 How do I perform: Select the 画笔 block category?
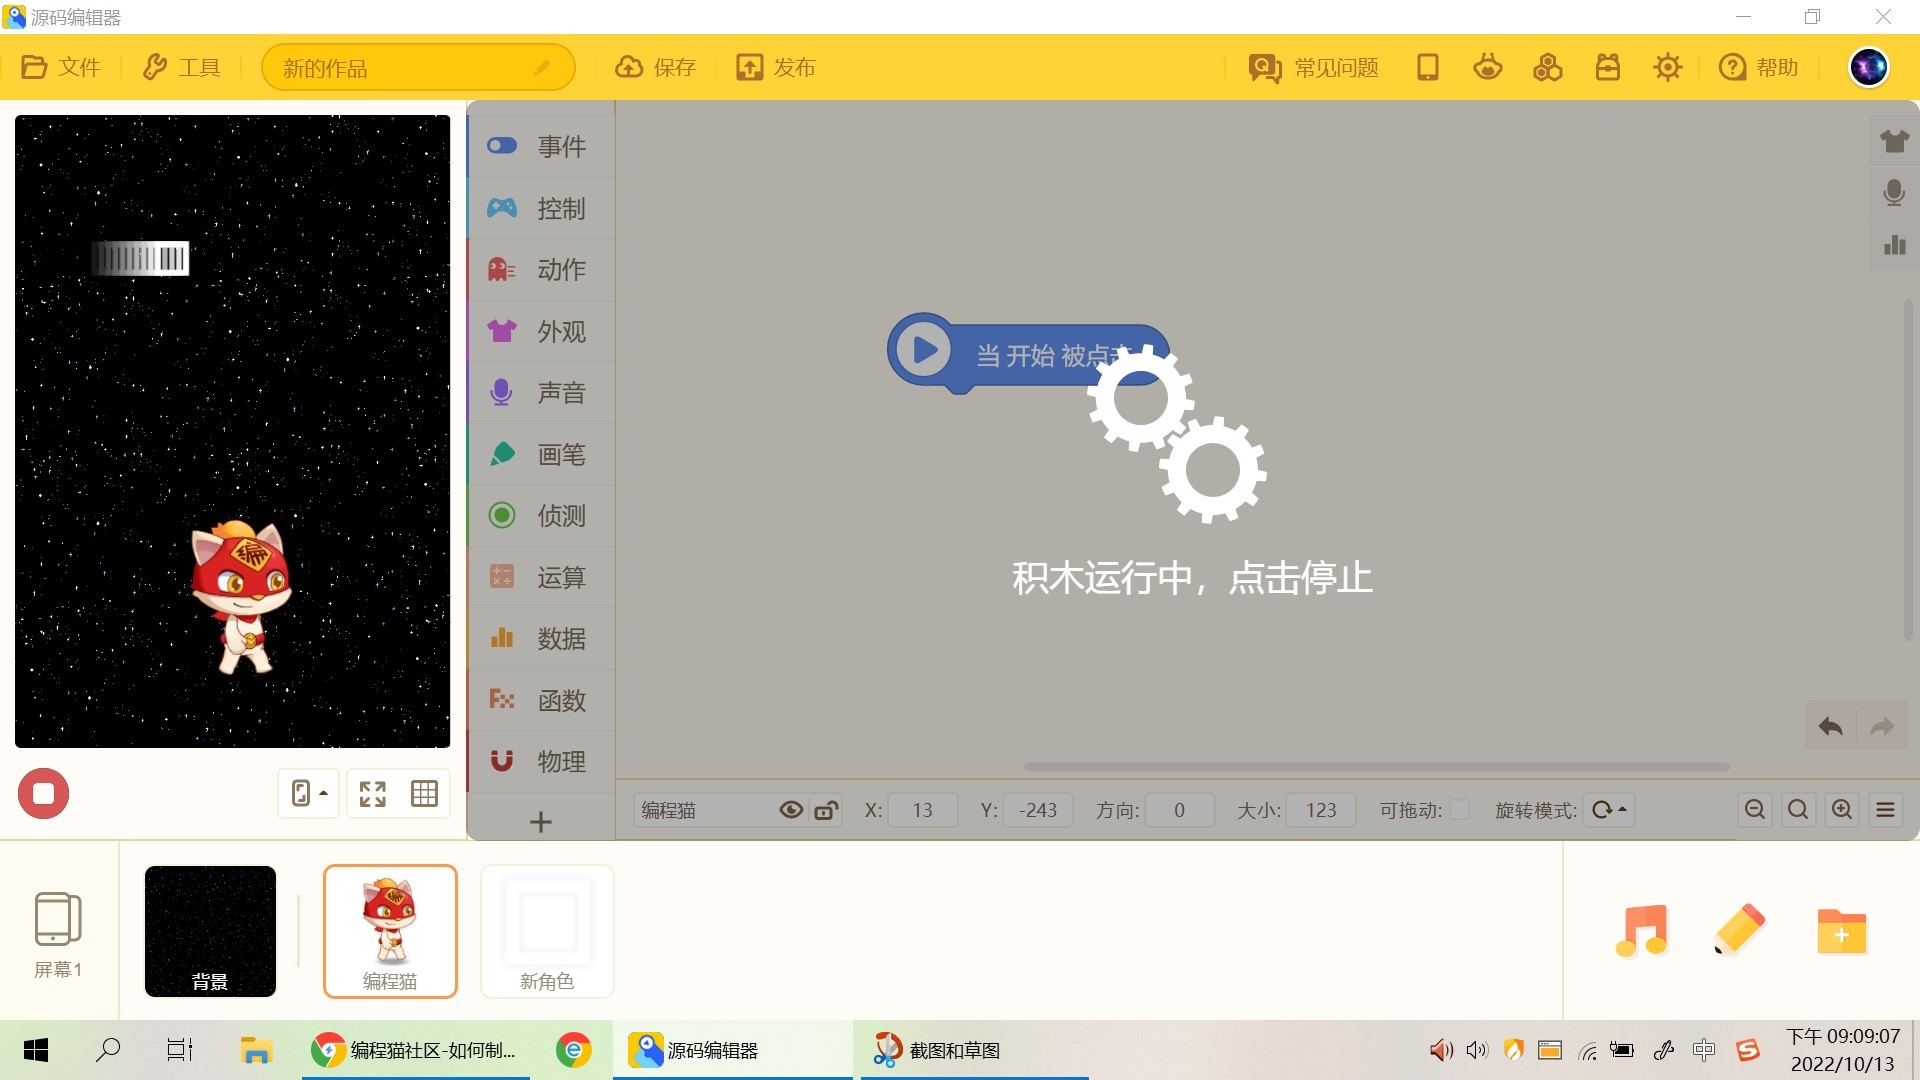(541, 454)
